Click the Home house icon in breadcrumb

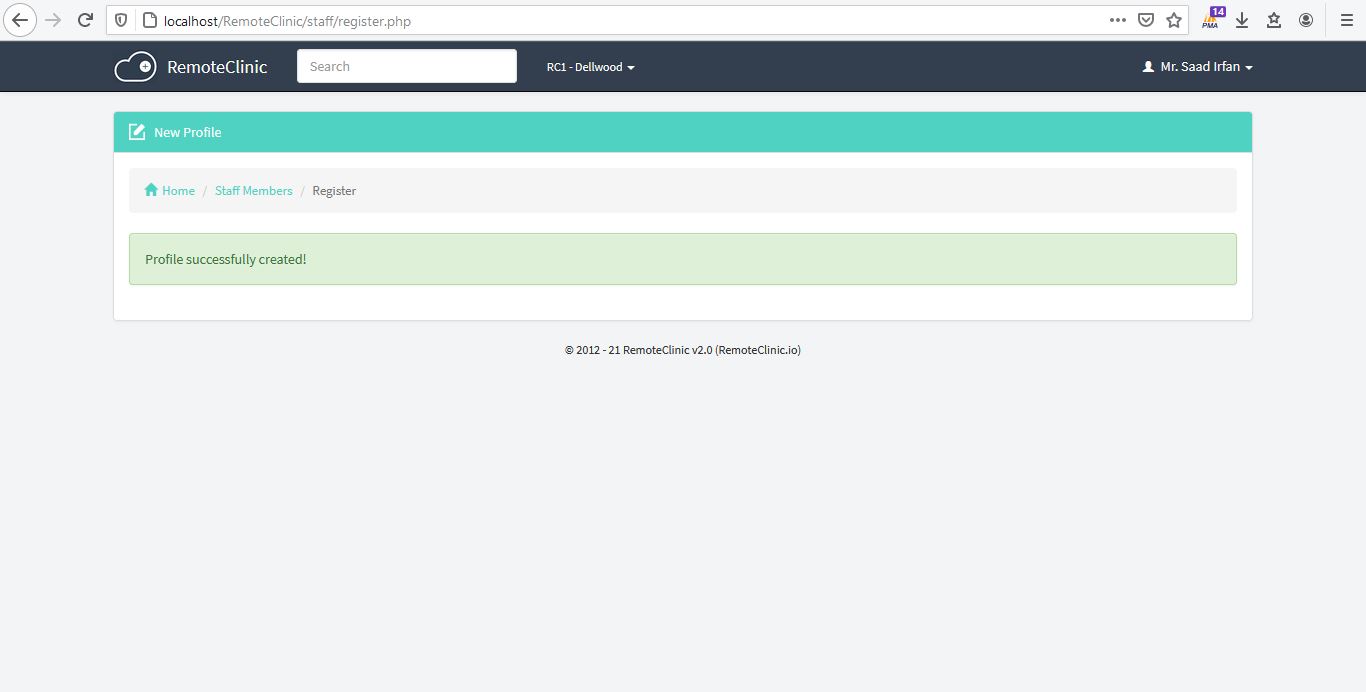click(x=151, y=190)
